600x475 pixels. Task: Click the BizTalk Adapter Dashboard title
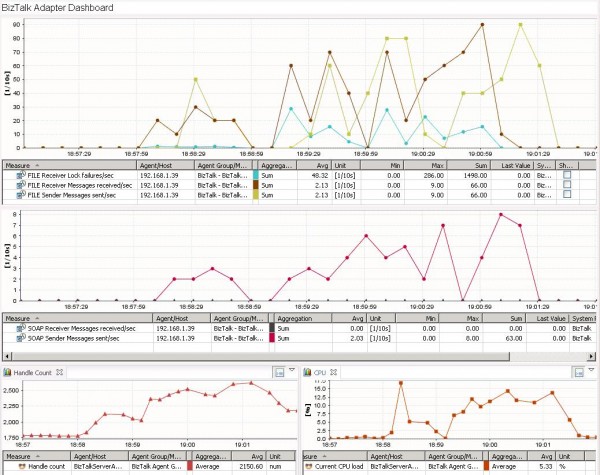(57, 8)
